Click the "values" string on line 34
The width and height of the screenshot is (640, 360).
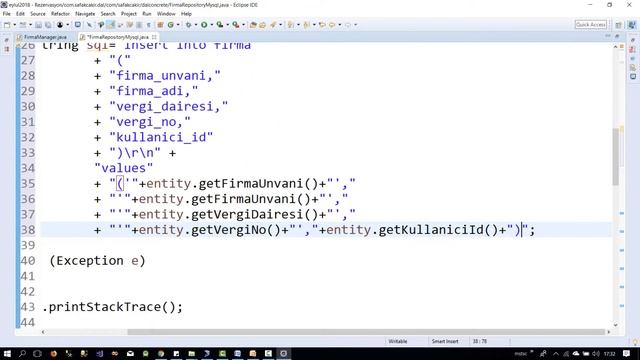point(124,168)
